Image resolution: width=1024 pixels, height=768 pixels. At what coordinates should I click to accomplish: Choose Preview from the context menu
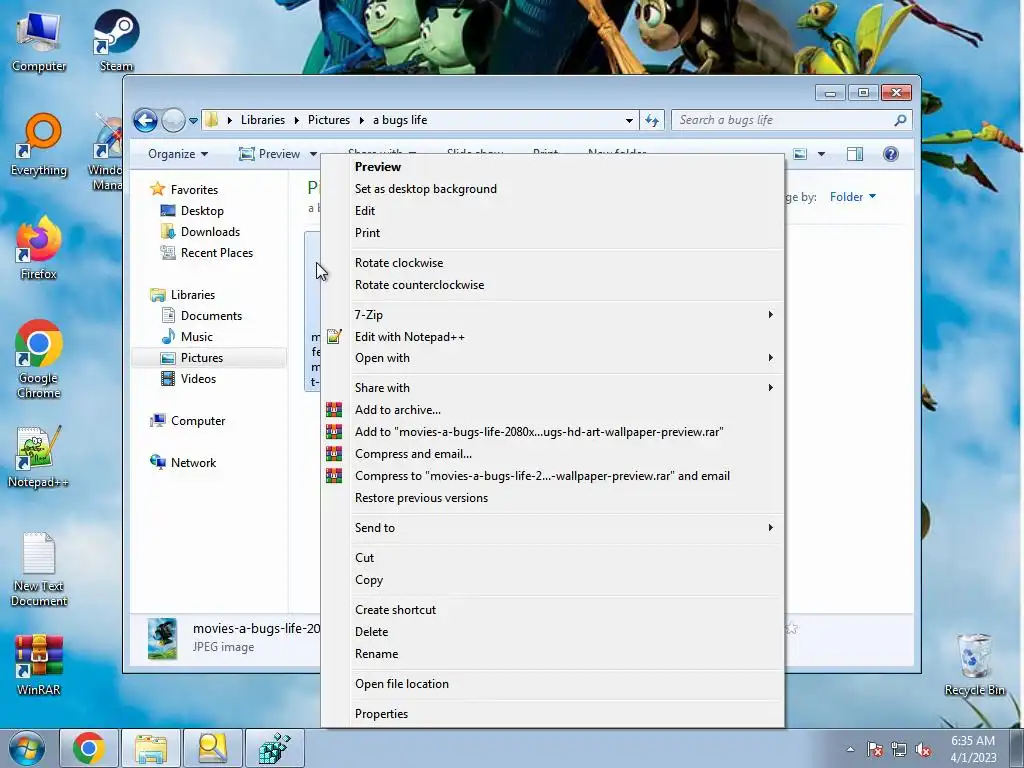click(x=552, y=167)
